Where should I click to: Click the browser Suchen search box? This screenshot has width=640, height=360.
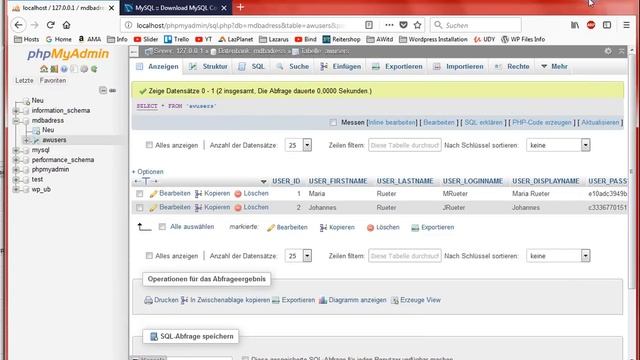coord(476,25)
